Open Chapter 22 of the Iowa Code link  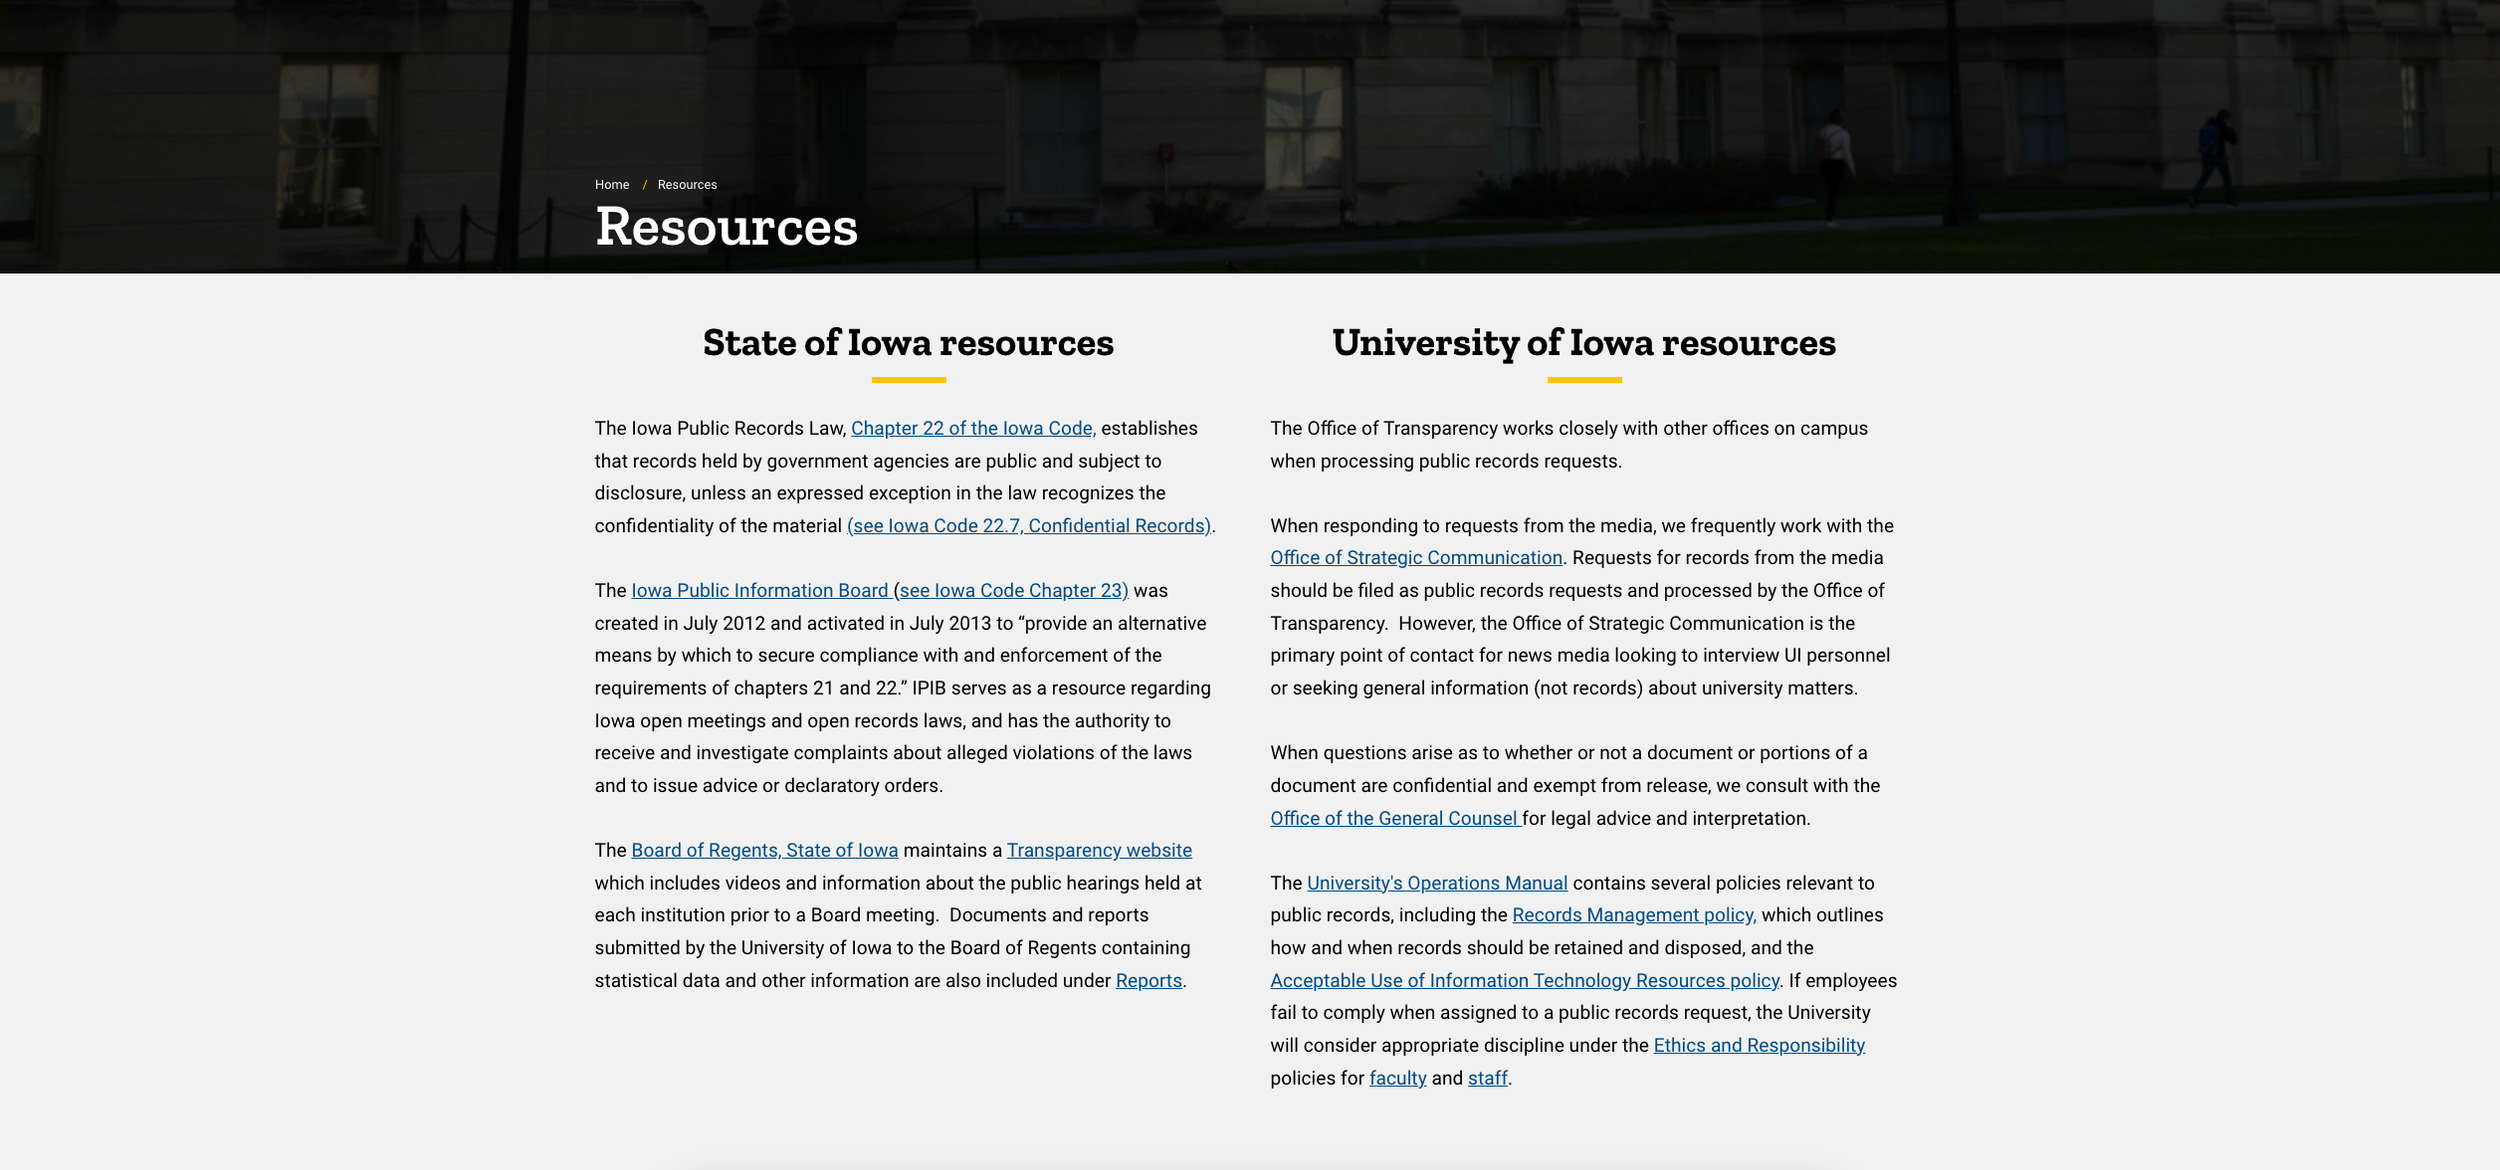point(972,429)
